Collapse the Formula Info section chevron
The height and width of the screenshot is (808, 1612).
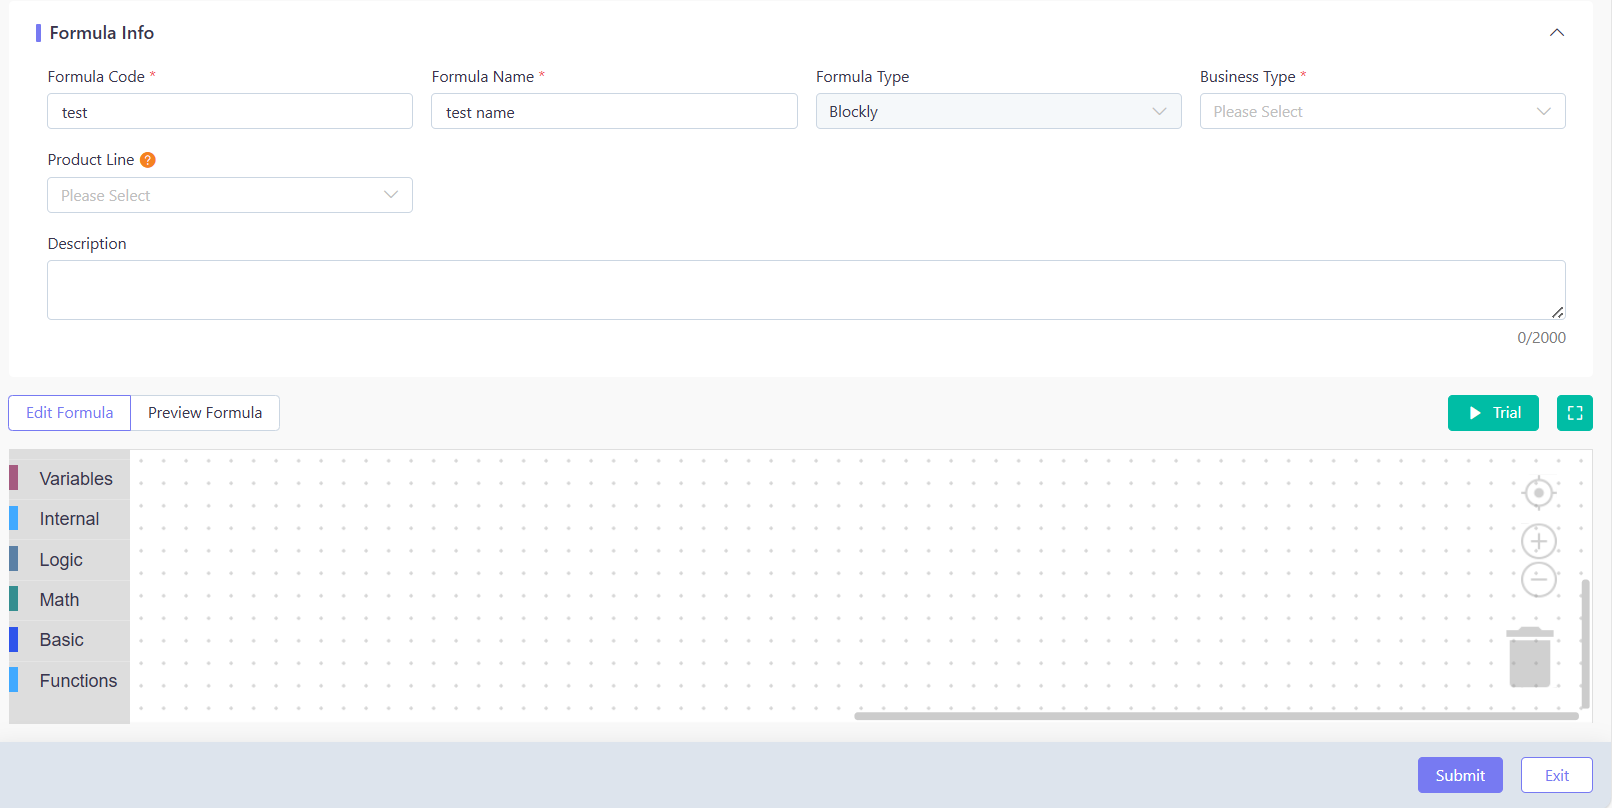[1557, 33]
